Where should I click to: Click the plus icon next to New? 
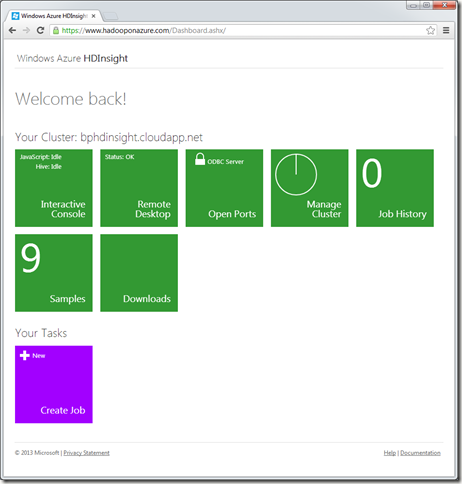point(25,355)
